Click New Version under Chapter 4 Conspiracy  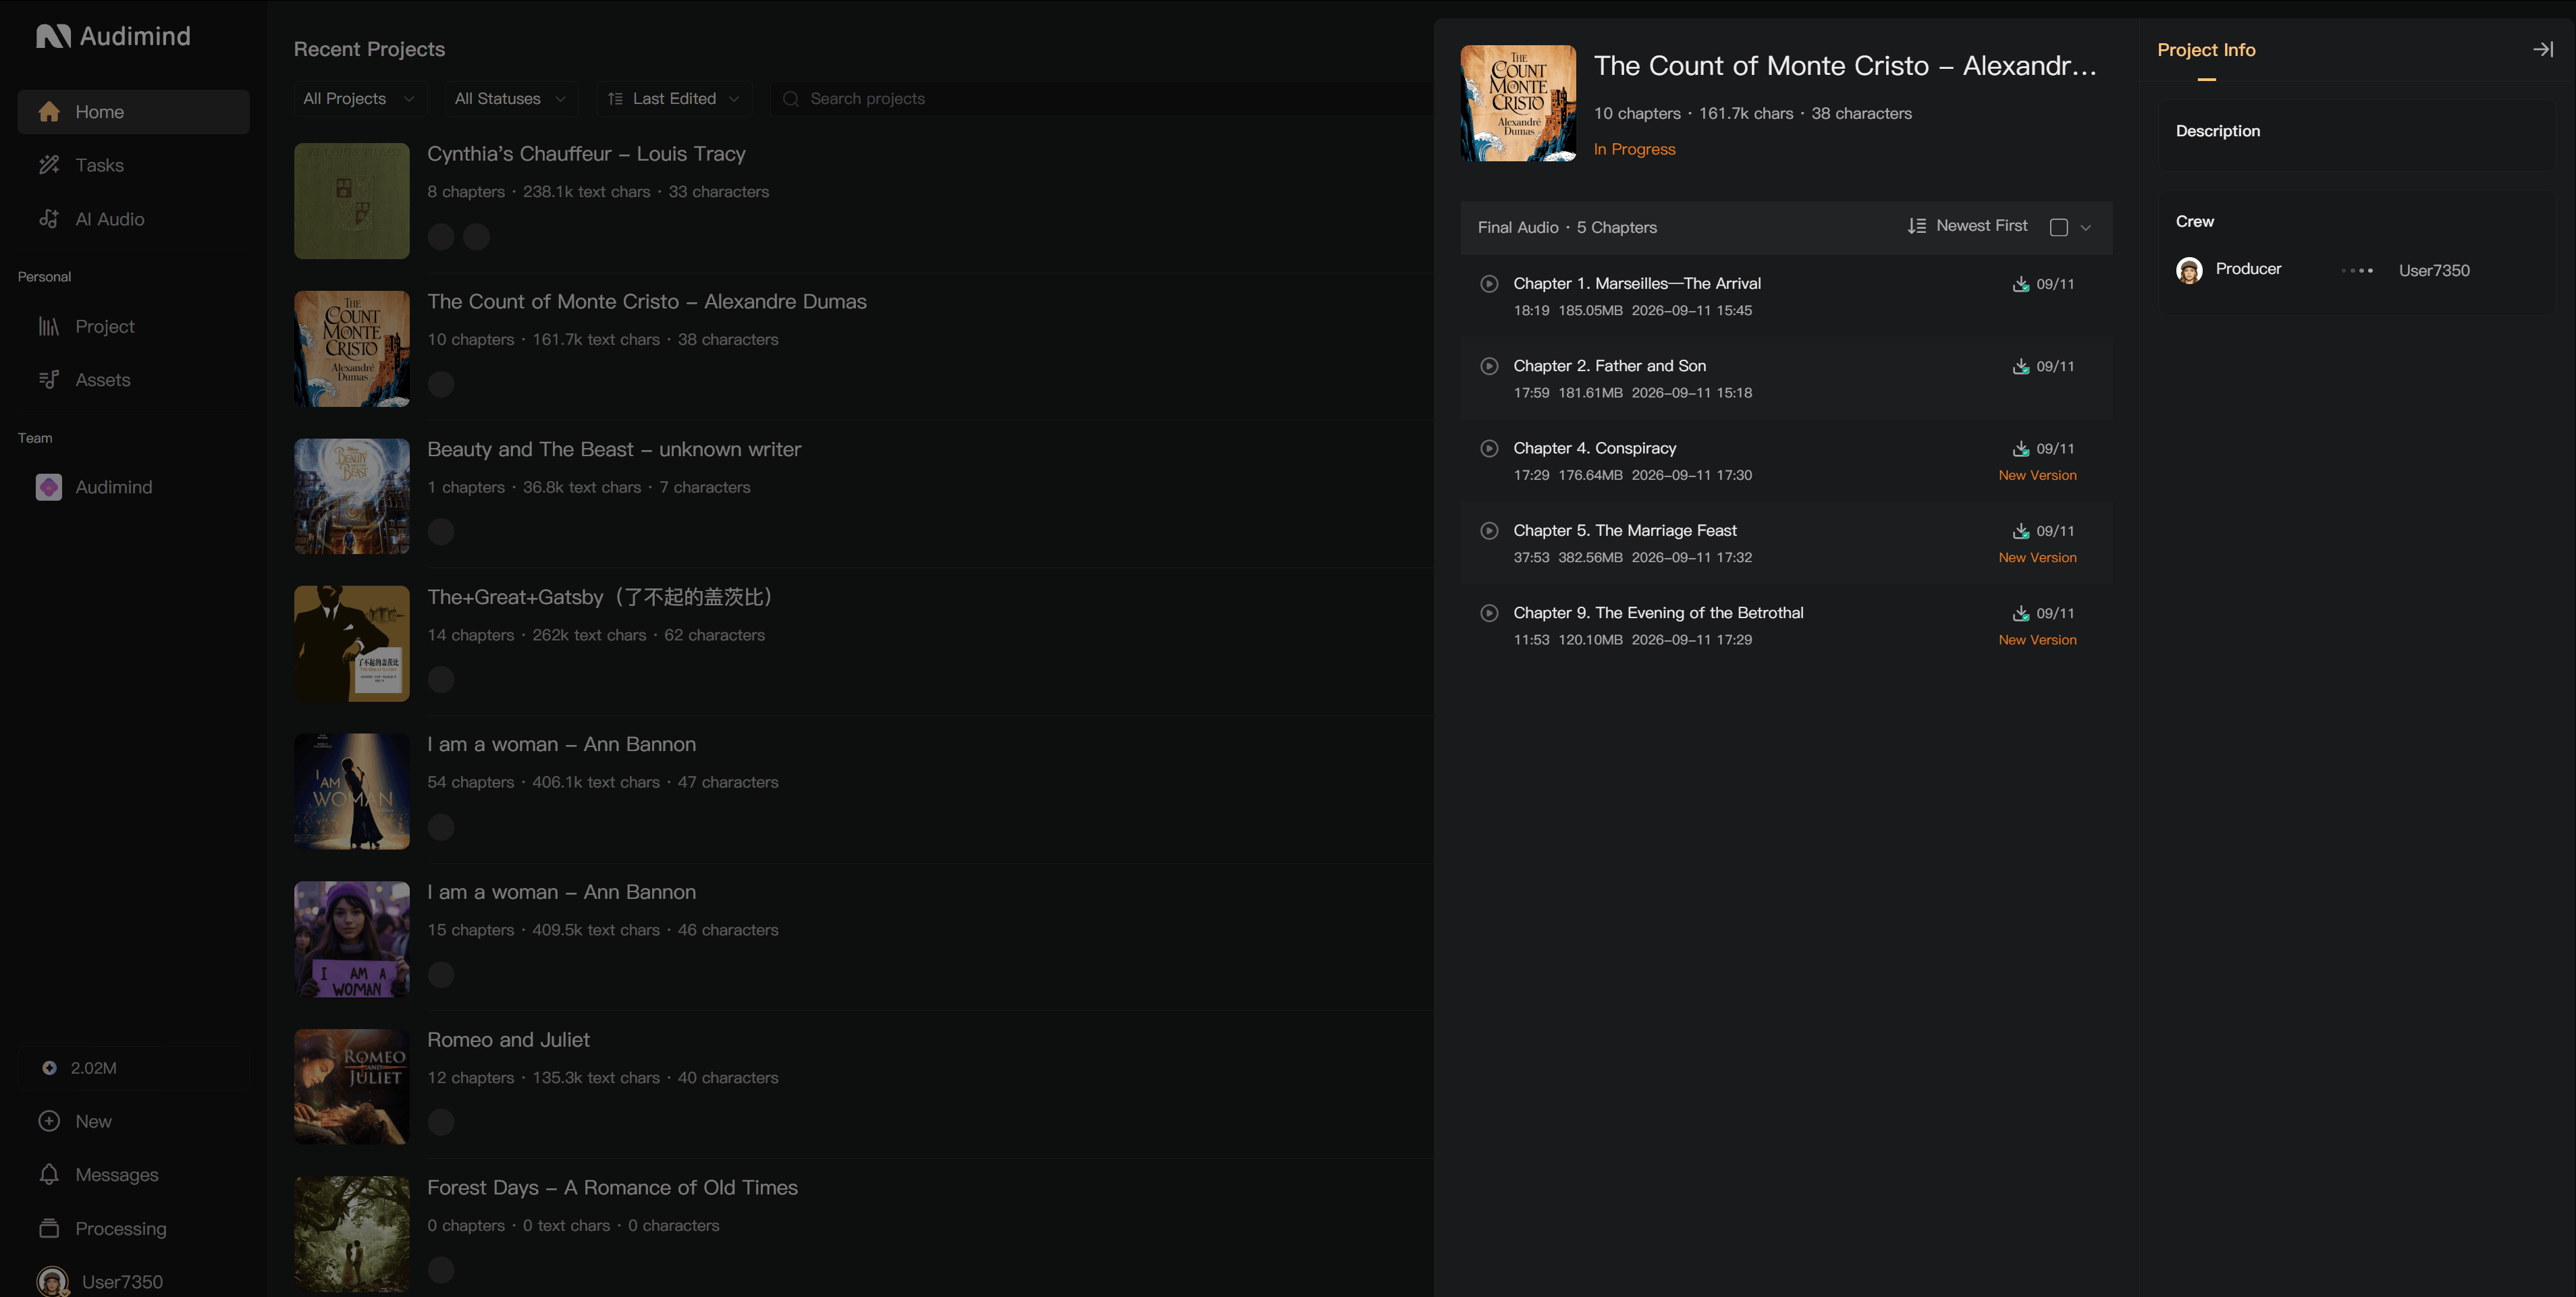click(2037, 475)
